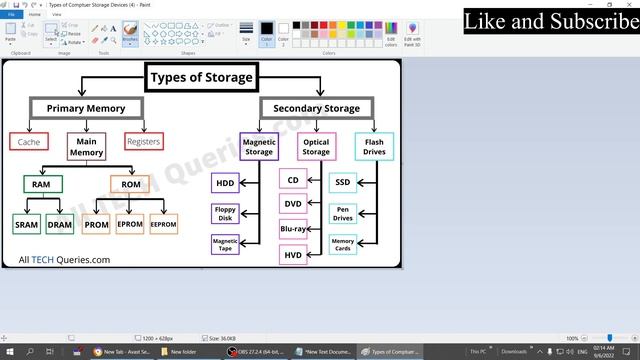Pick the black color swatch
This screenshot has width=640, height=360.
(296, 25)
